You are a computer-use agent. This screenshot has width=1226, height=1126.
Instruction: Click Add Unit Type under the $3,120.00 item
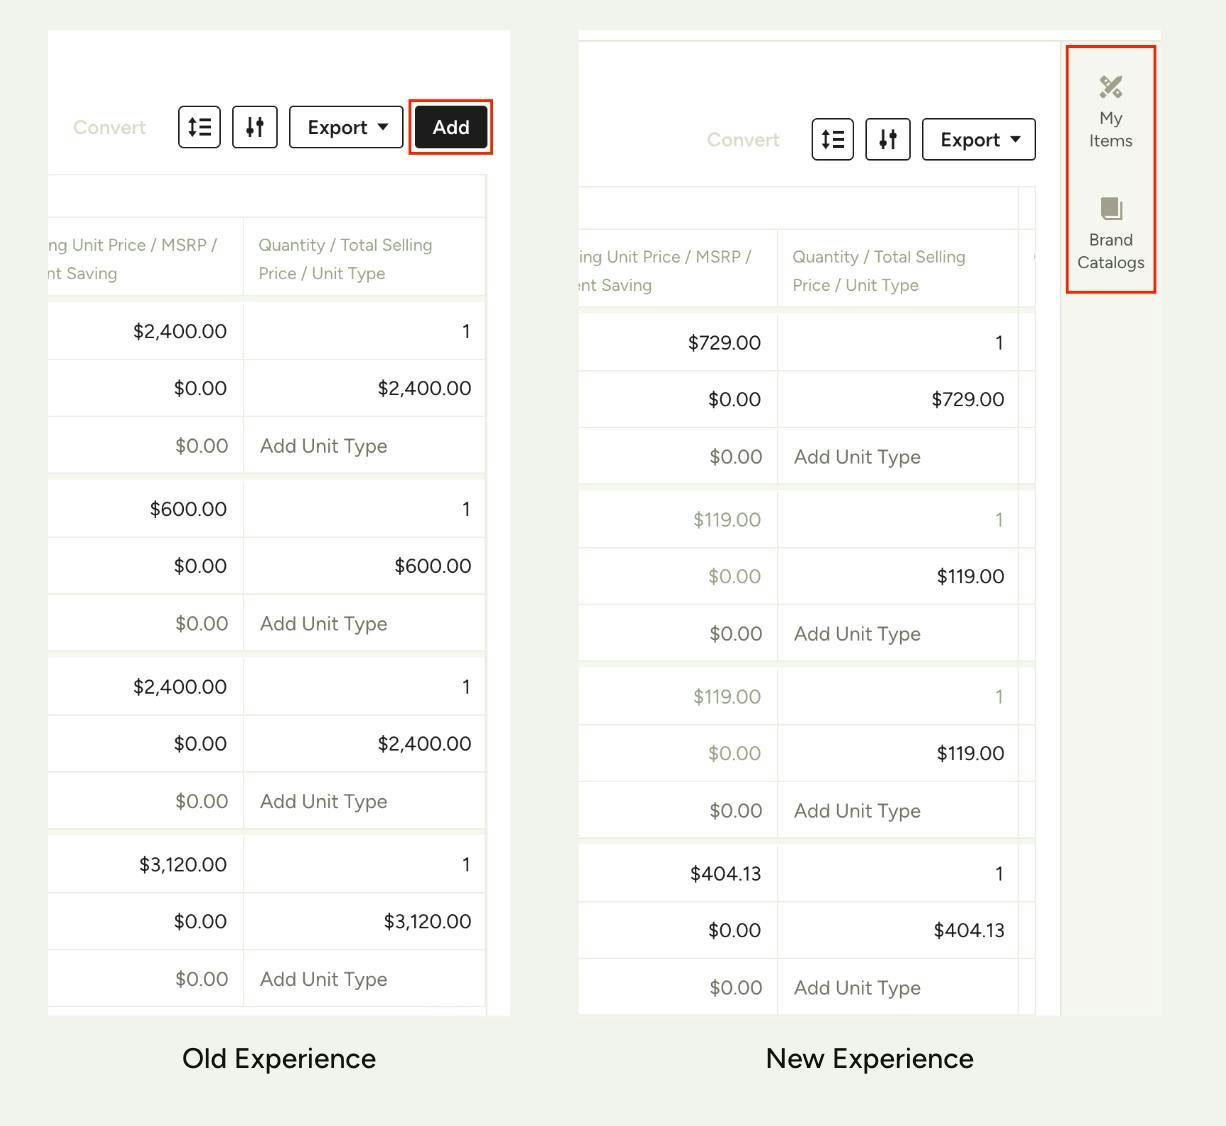pos(323,979)
